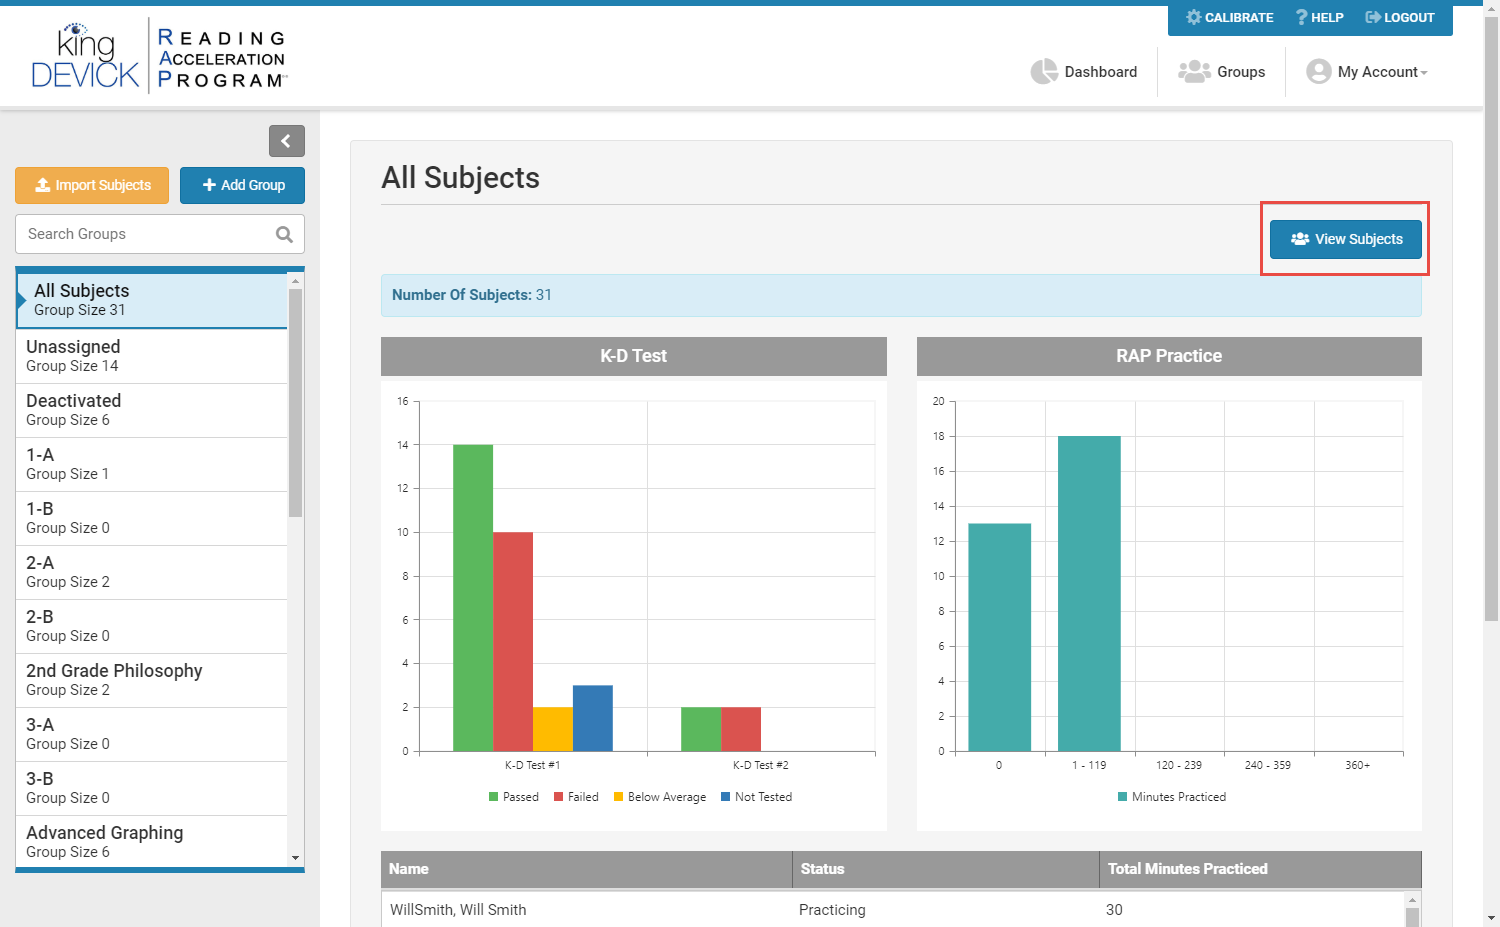Screen dimensions: 1500x927
Task: Toggle the Below Average legend swatch
Action: (x=618, y=797)
